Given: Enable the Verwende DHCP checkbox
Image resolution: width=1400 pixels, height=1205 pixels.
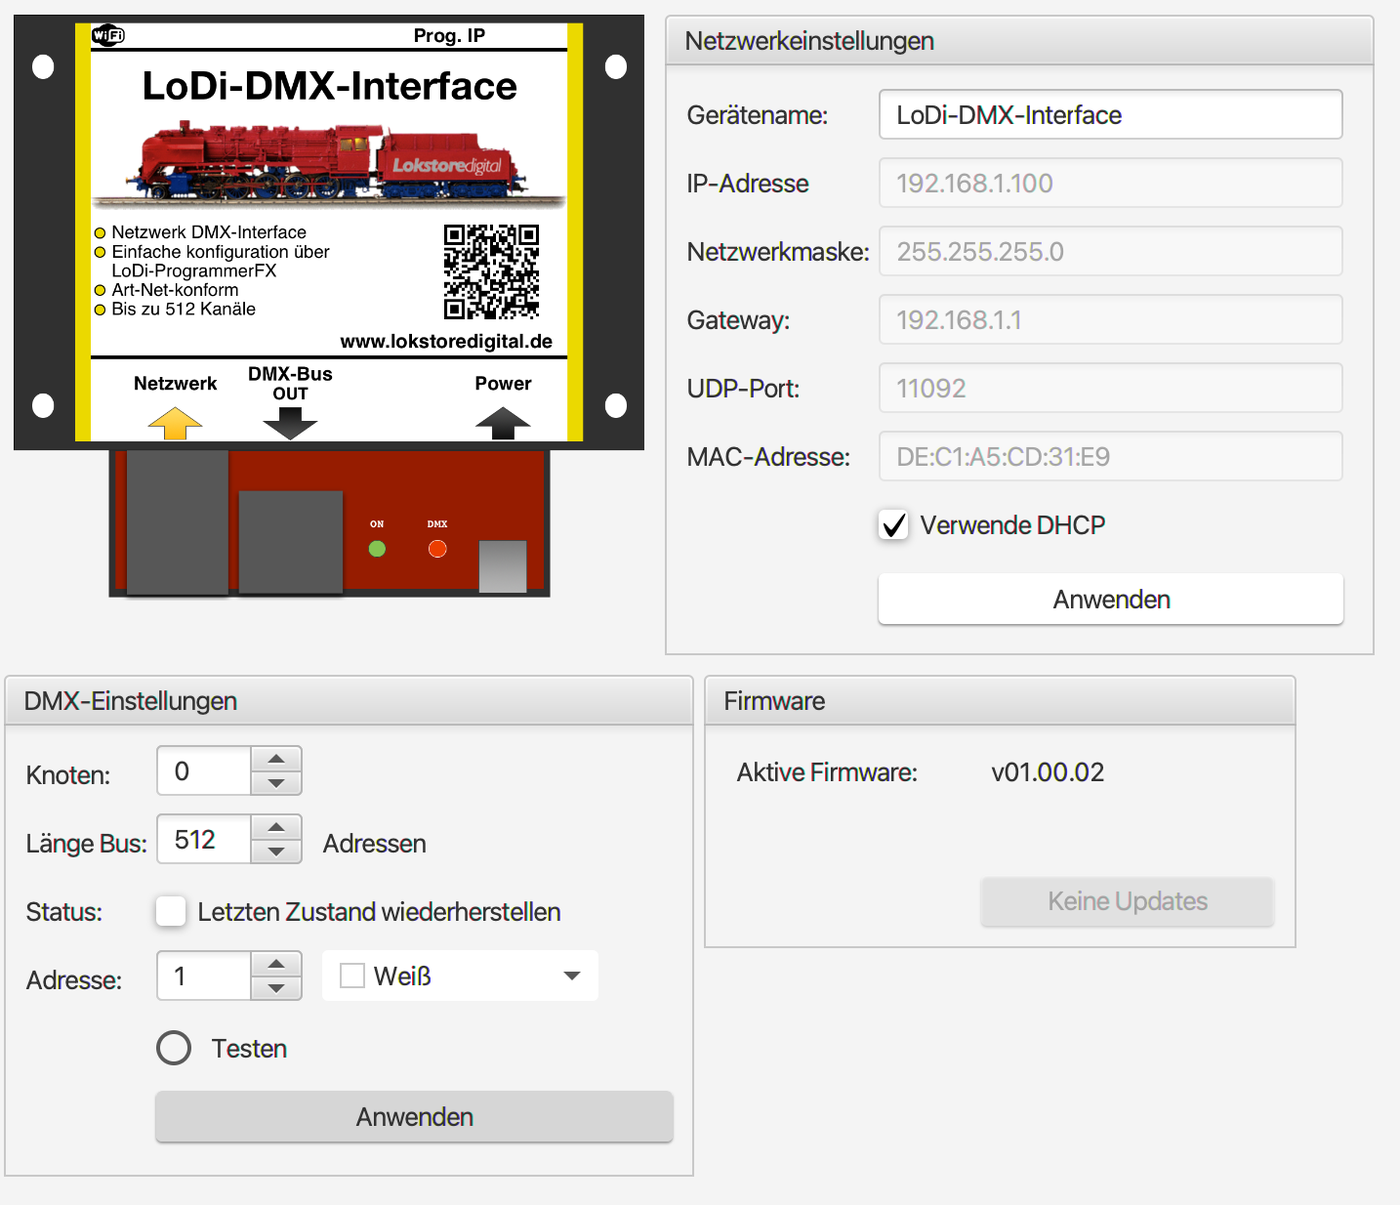Looking at the screenshot, I should 894,525.
